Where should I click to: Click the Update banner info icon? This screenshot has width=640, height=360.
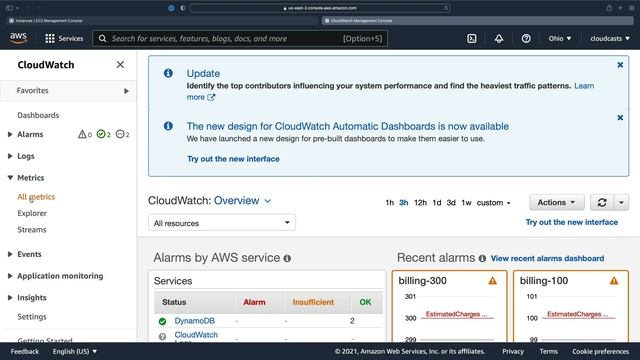pos(168,73)
